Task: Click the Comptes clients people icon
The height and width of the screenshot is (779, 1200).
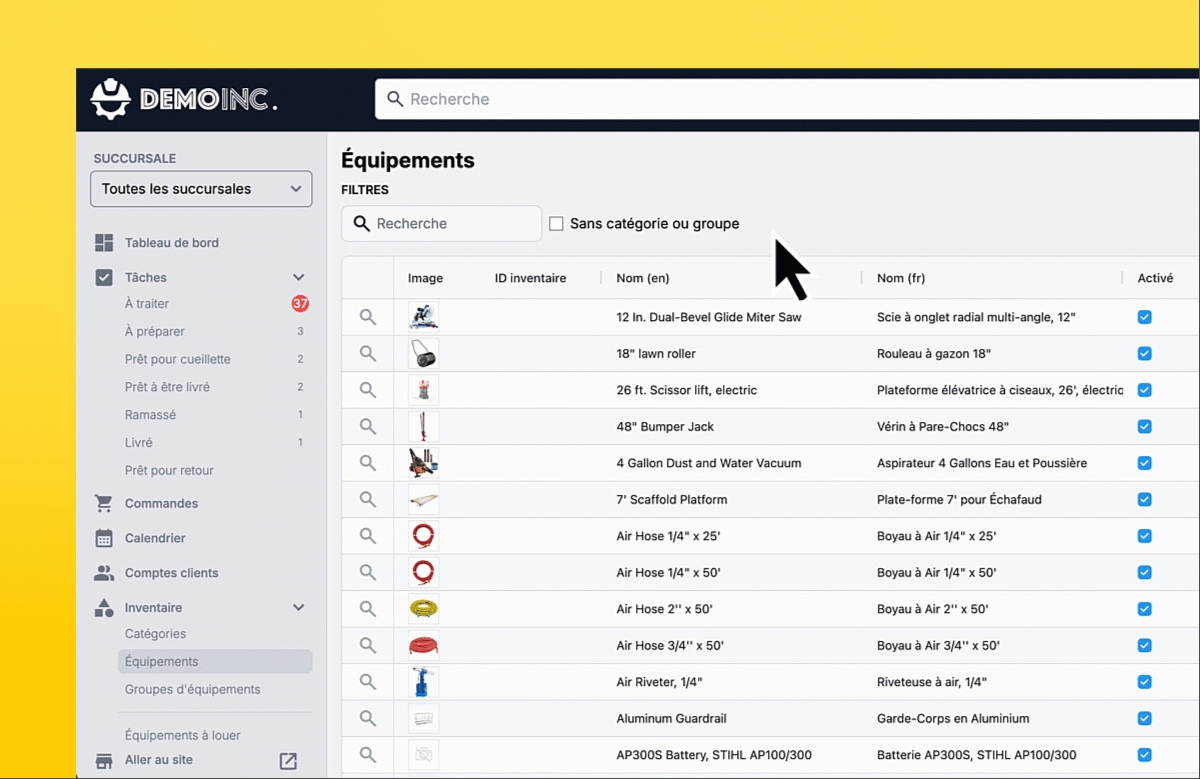Action: [x=104, y=573]
